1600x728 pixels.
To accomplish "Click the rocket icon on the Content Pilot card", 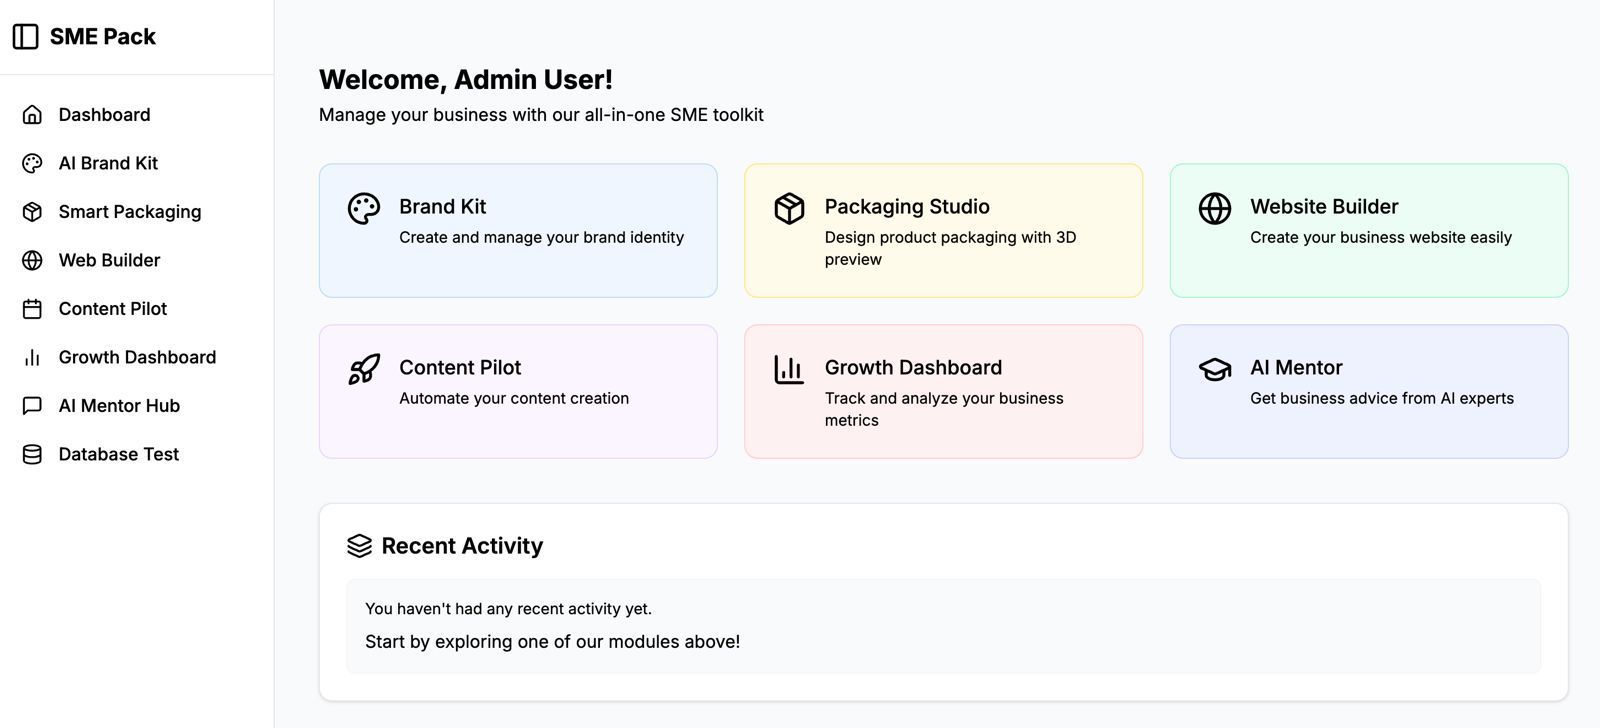I will tap(364, 369).
